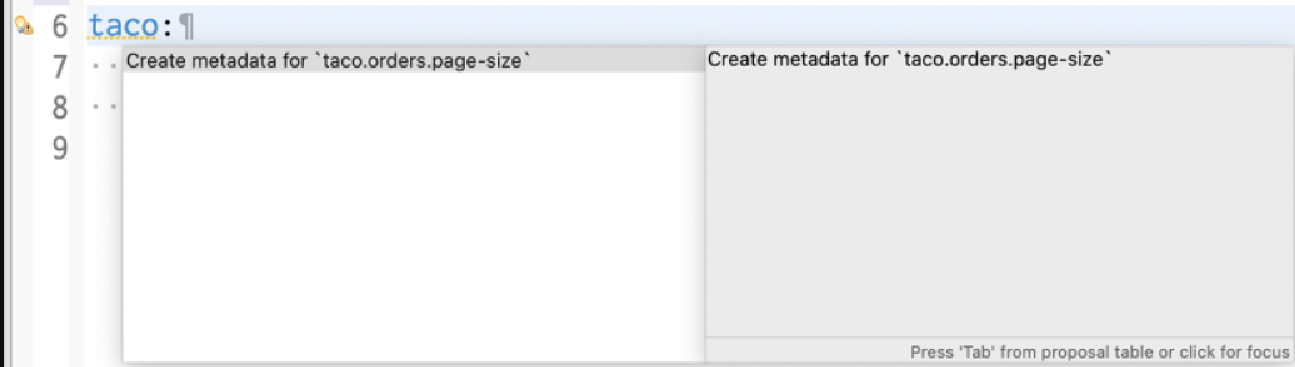This screenshot has height=367, width=1295.
Task: Click the annotation ruler left of line number 9
Action: [22, 148]
